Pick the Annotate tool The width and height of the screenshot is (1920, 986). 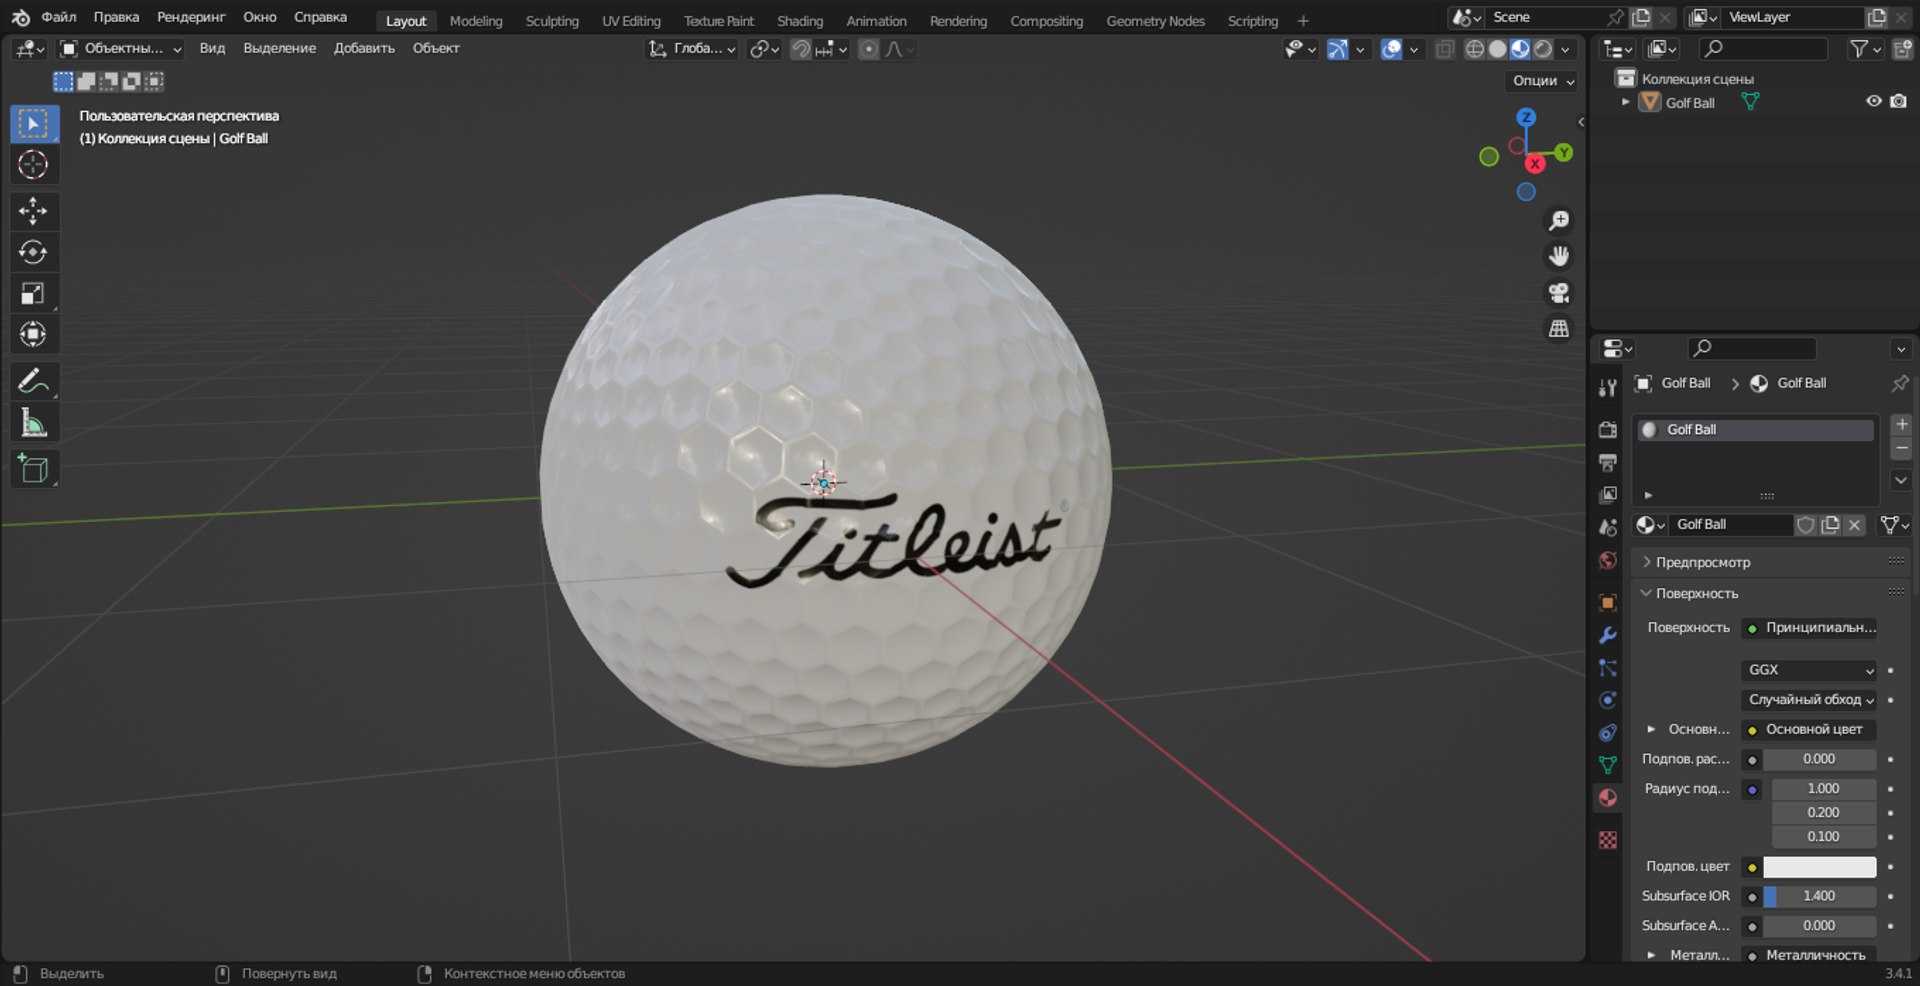(x=34, y=381)
